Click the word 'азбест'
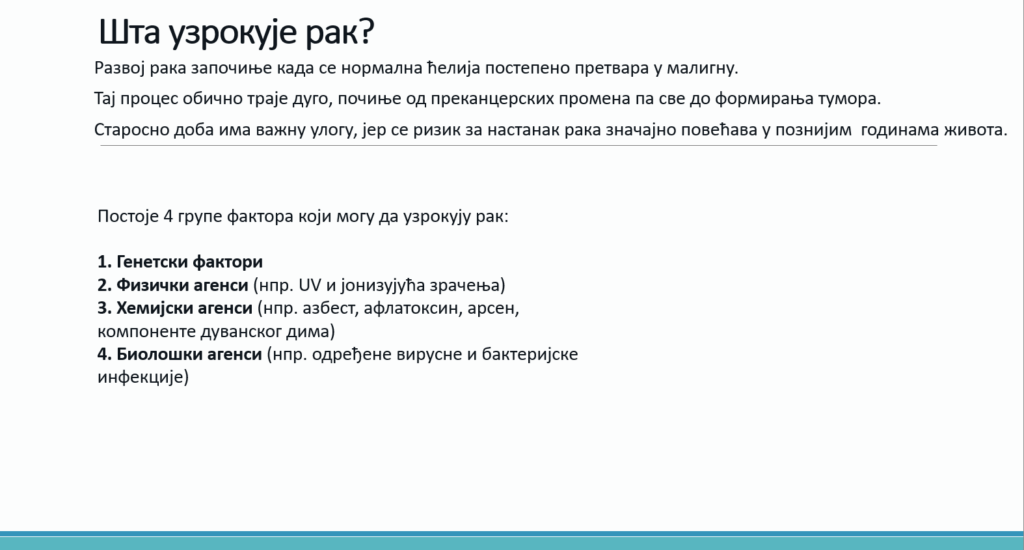The width and height of the screenshot is (1024, 550). click(320, 307)
